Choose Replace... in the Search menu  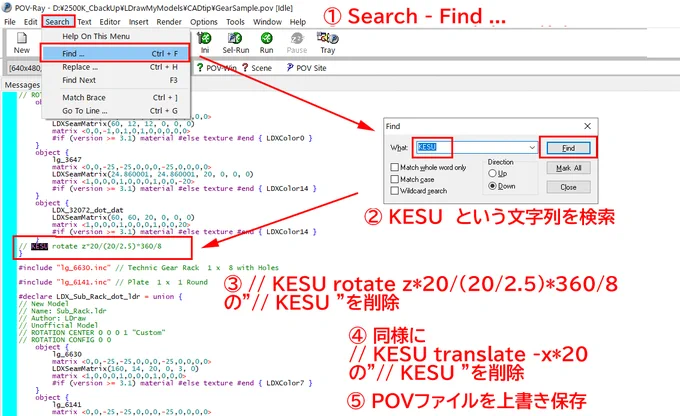[x=116, y=67]
